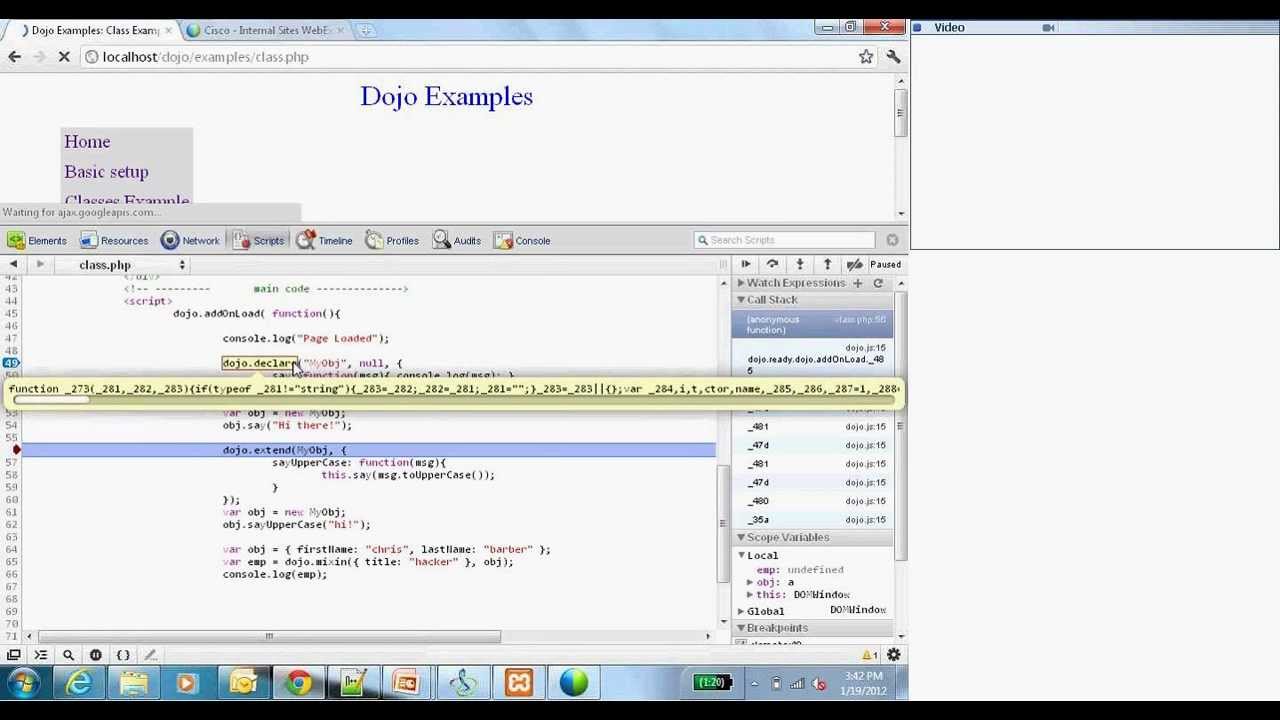Screen dimensions: 1280x720
Task: Select dojo.ready.dojo.addOnLoad call frame
Action: (x=814, y=359)
